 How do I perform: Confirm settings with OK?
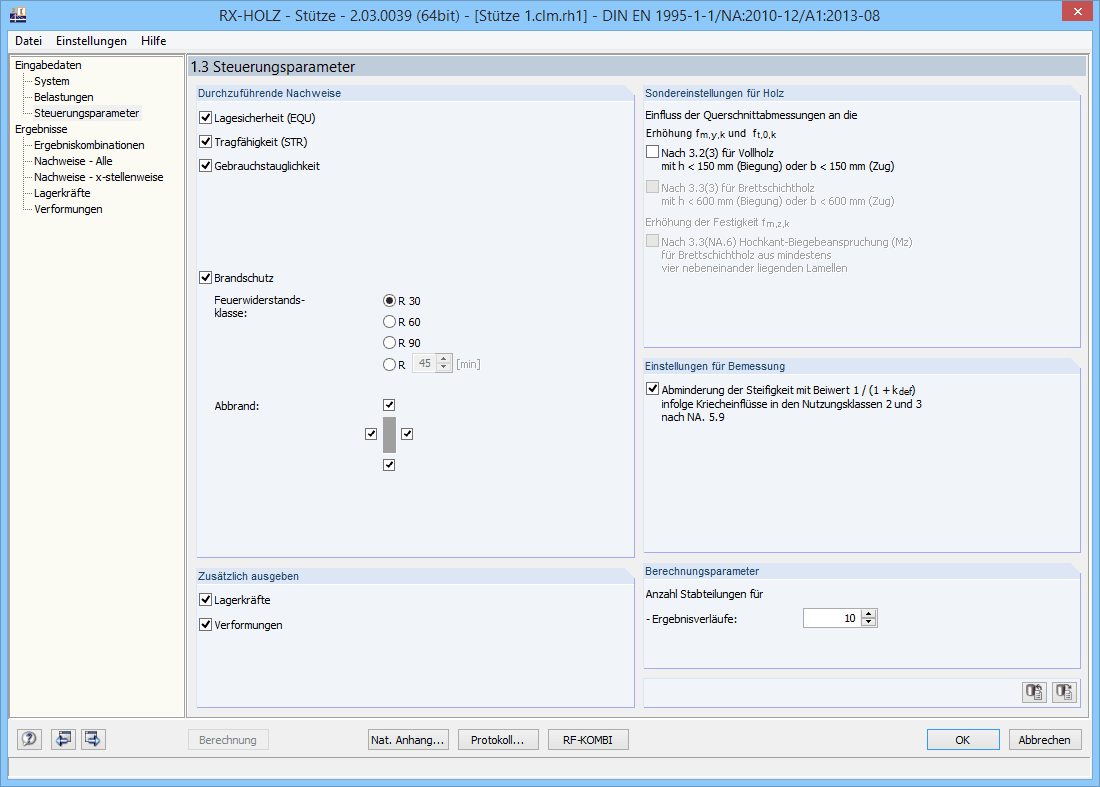(962, 739)
